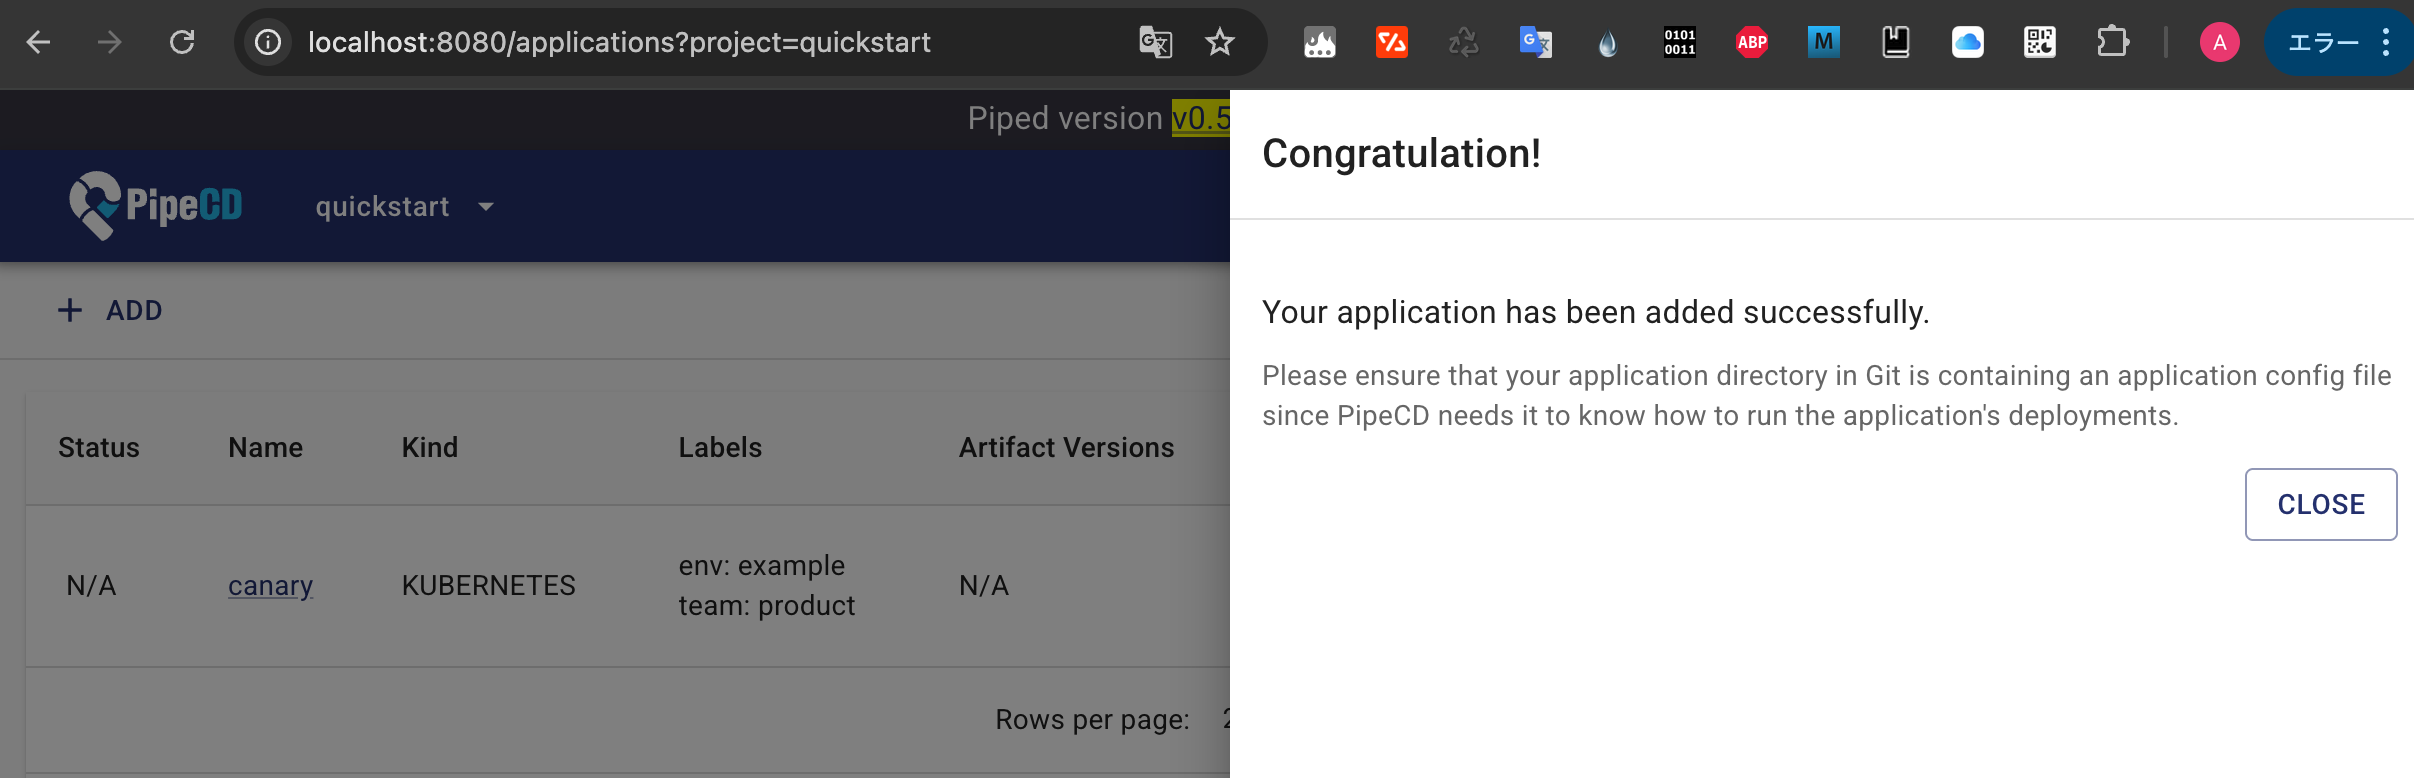Reload the current page

pos(182,42)
